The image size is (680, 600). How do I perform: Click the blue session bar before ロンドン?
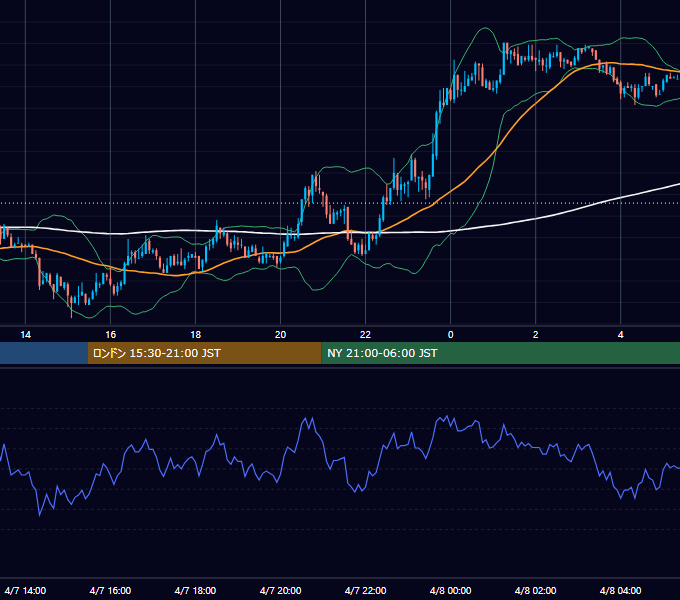click(x=44, y=353)
